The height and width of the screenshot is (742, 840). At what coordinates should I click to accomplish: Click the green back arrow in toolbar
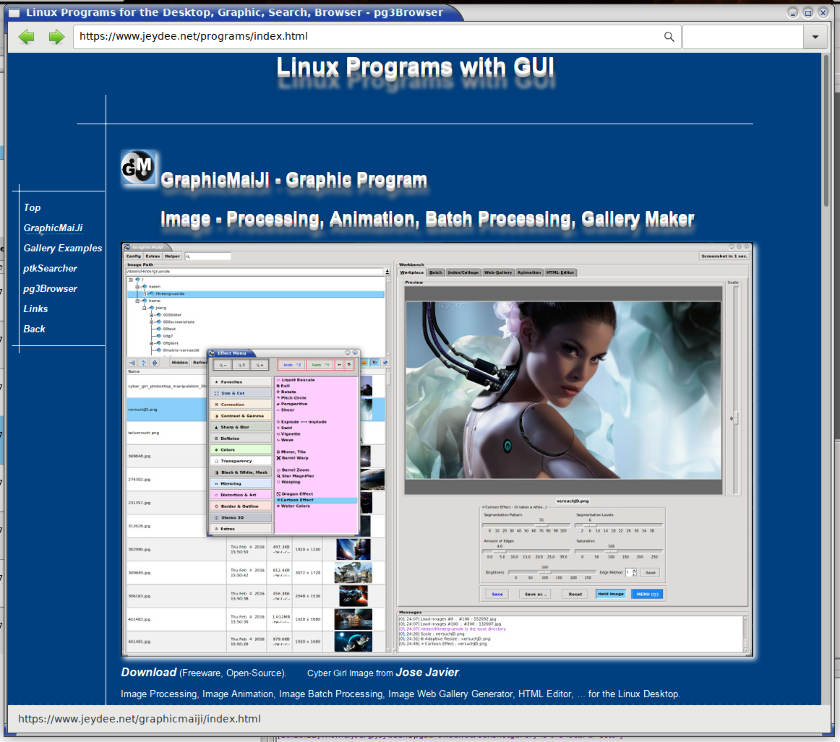point(26,36)
